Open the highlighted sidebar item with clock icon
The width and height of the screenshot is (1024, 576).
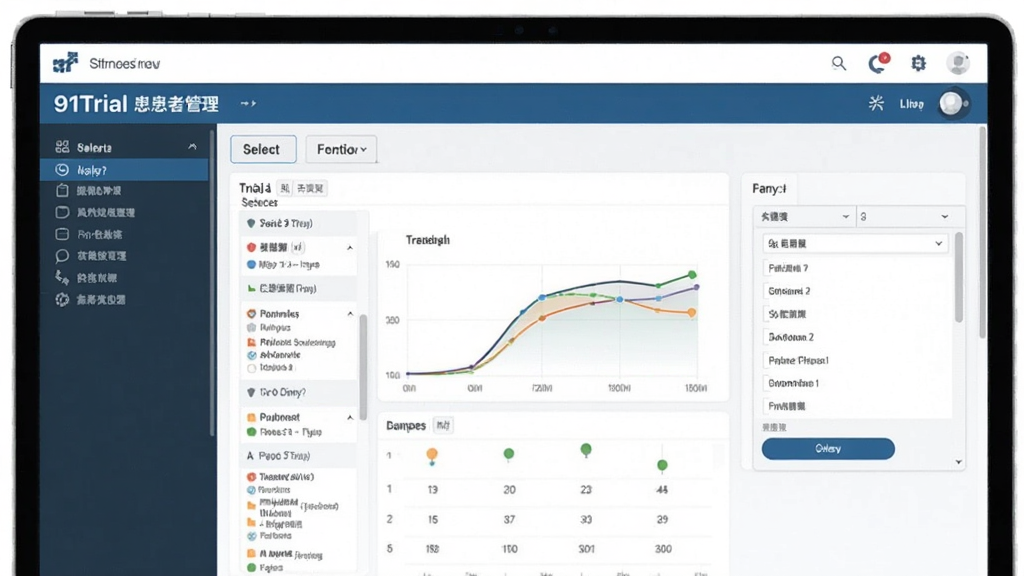coord(124,170)
